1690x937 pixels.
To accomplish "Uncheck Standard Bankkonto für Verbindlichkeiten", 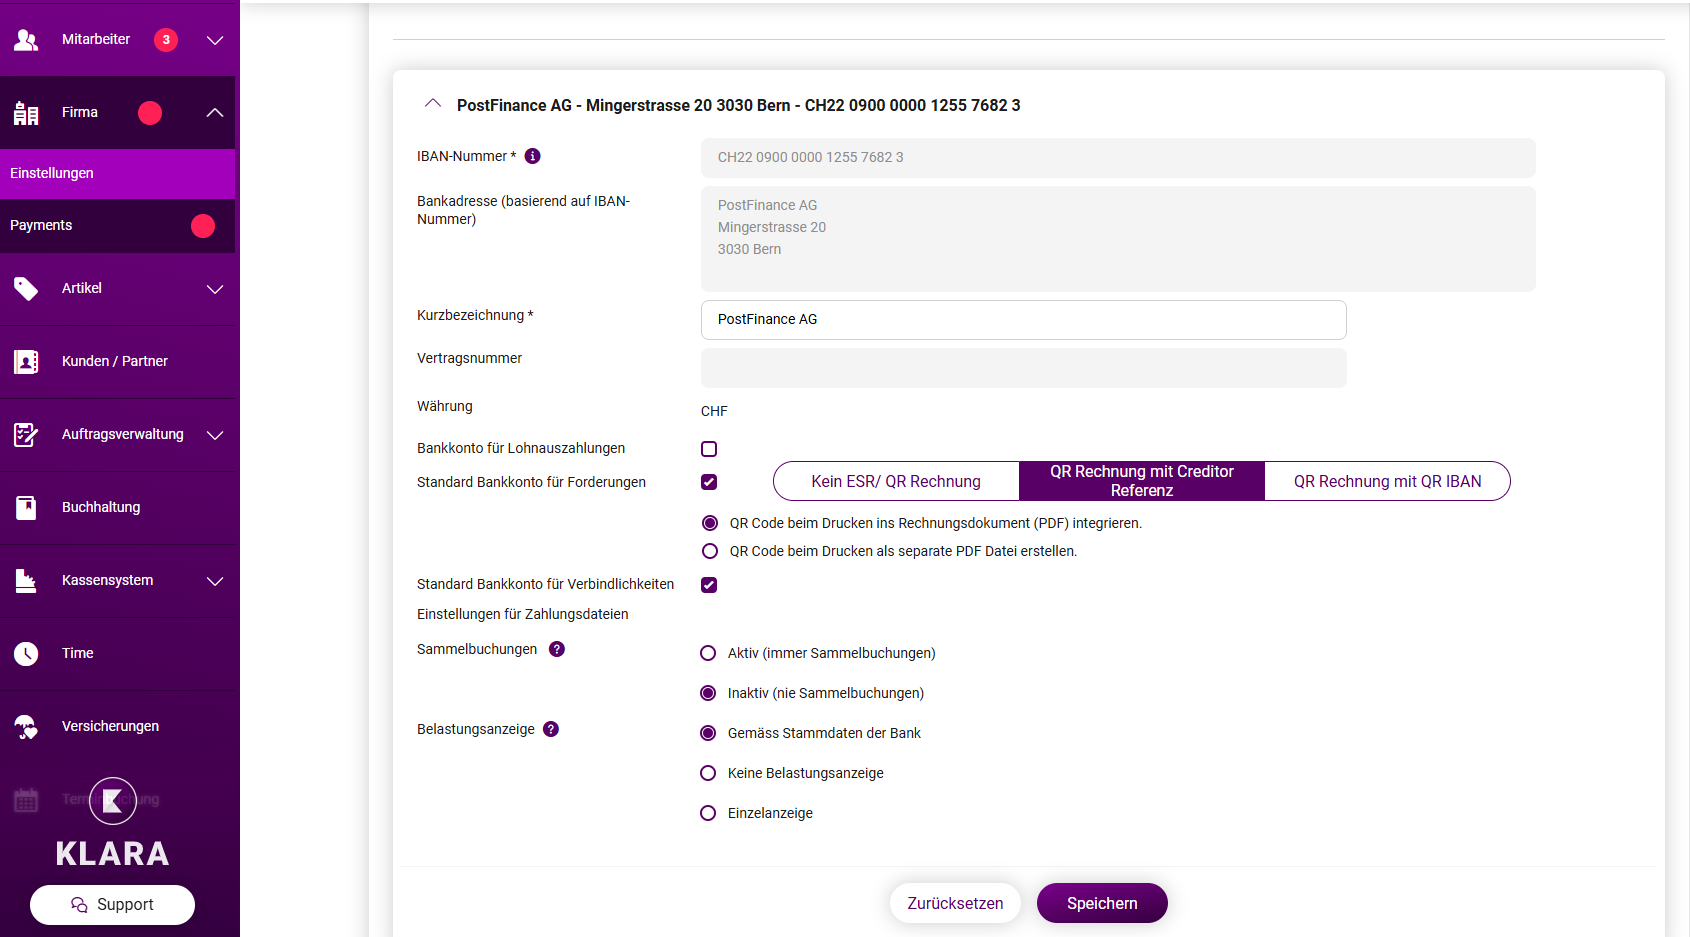I will pyautogui.click(x=709, y=585).
